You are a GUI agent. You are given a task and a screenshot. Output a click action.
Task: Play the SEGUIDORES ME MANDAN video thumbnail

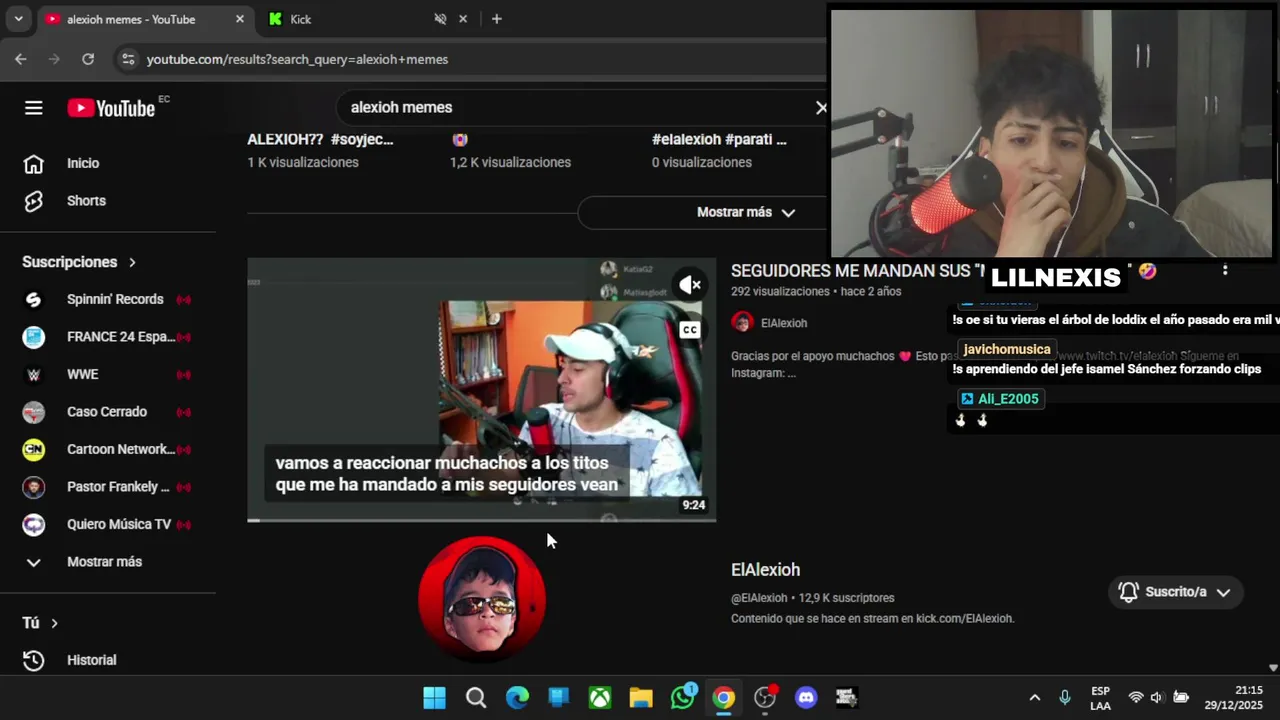[x=481, y=390]
